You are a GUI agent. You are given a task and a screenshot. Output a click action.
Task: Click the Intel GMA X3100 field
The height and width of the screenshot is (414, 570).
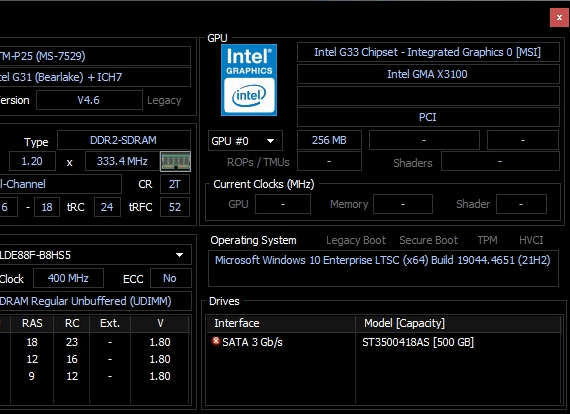428,74
